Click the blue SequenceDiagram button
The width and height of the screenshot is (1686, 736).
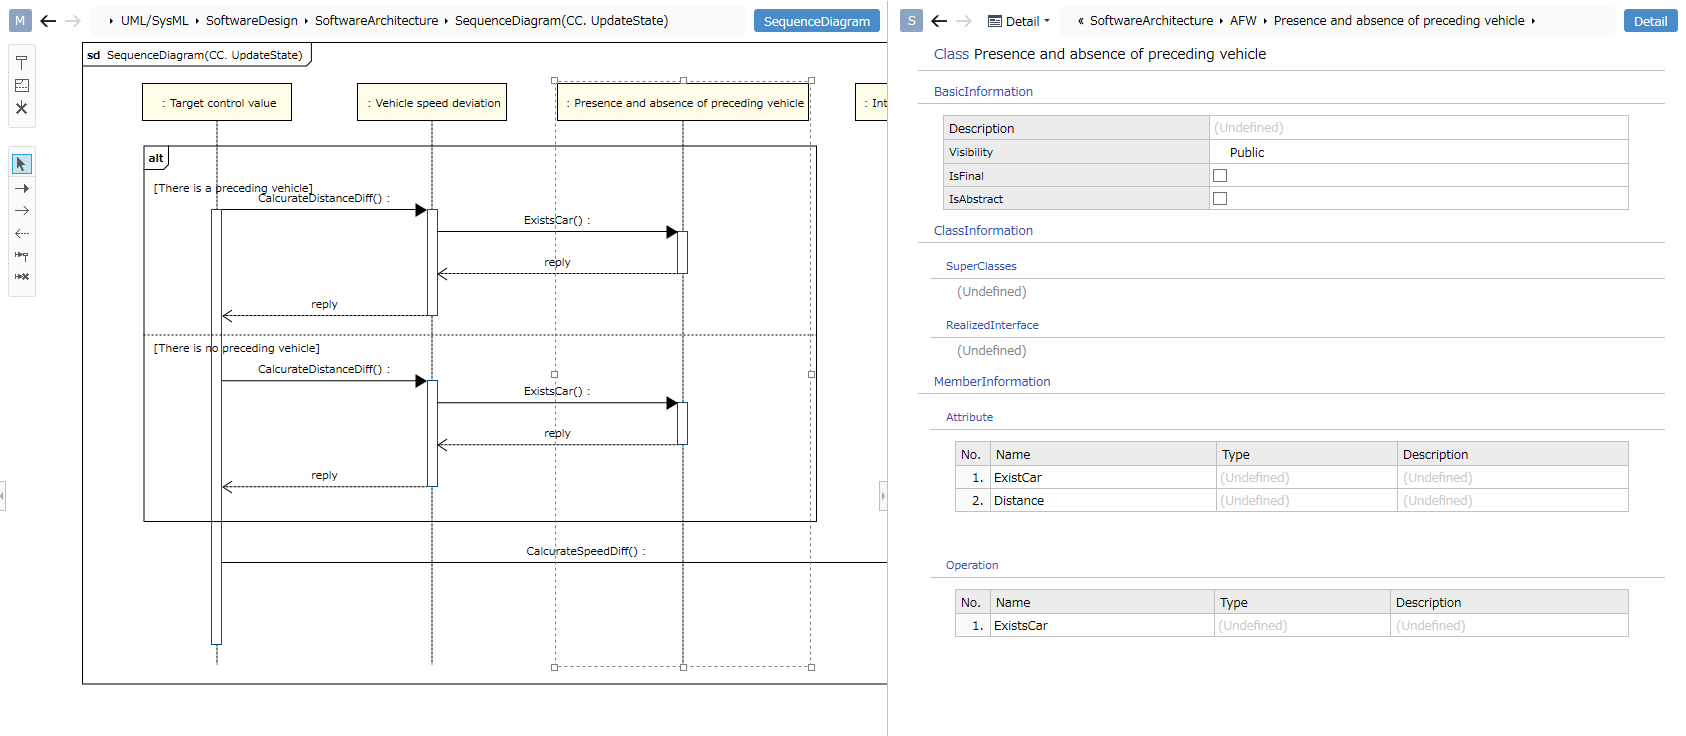[x=817, y=21]
